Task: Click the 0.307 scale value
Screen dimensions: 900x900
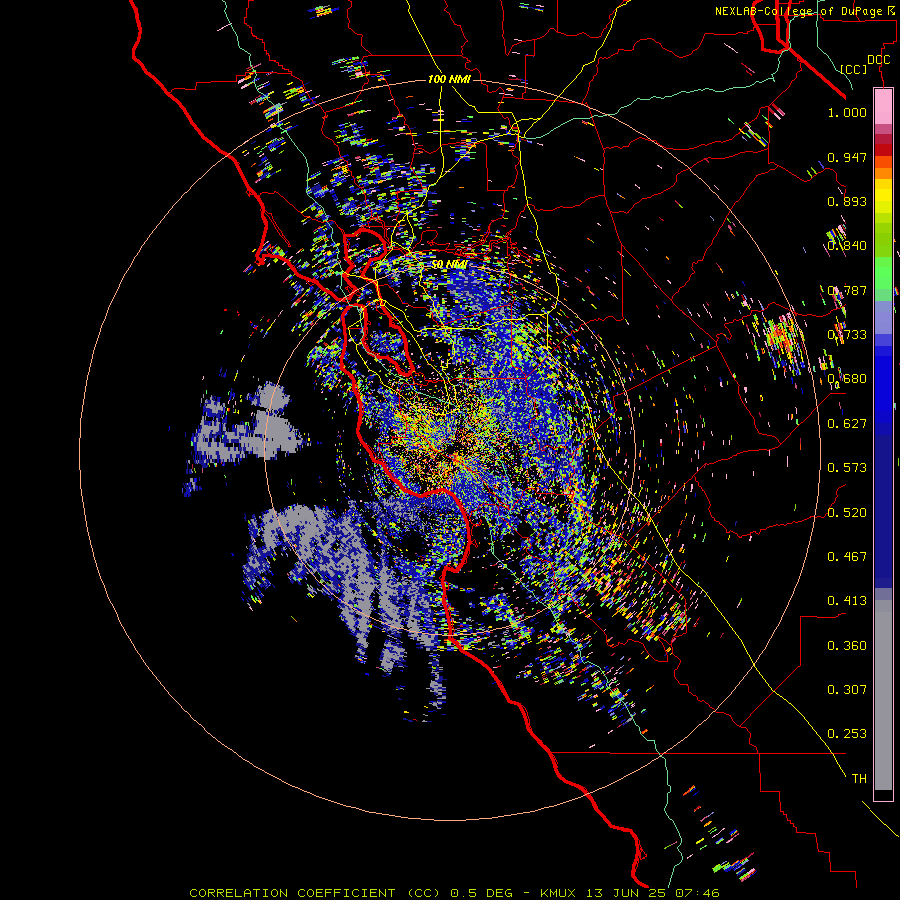Action: tap(847, 690)
